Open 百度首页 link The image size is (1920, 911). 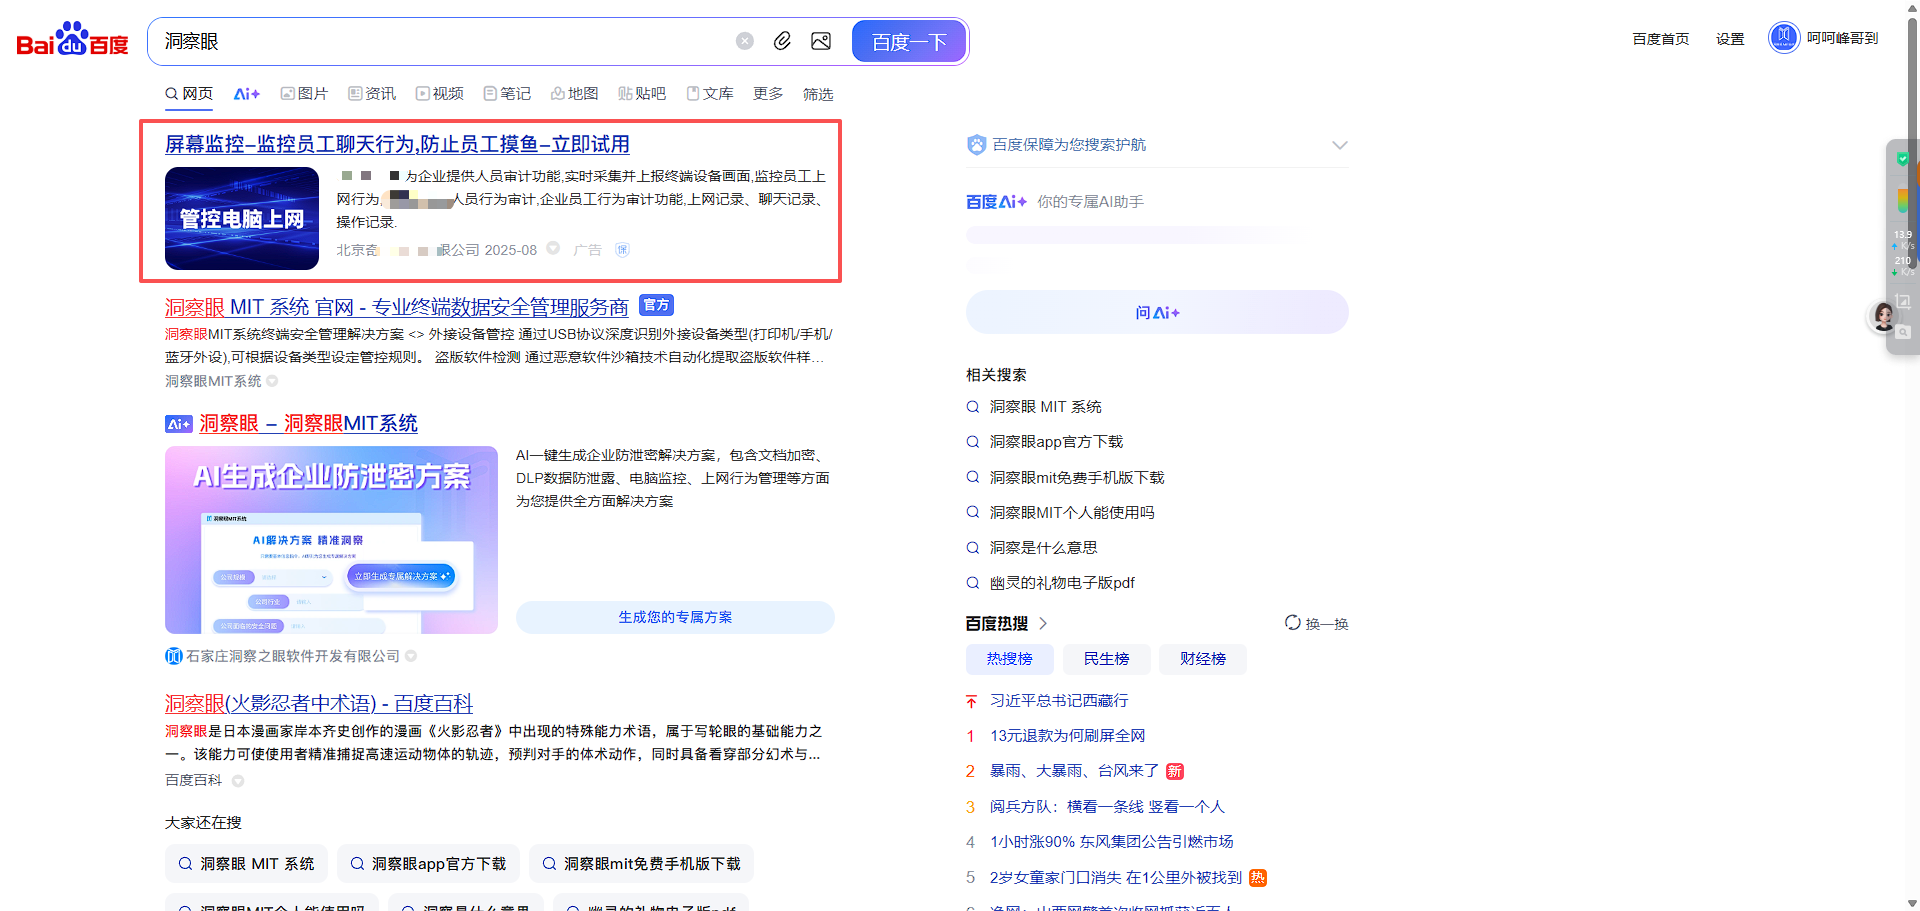pyautogui.click(x=1661, y=39)
